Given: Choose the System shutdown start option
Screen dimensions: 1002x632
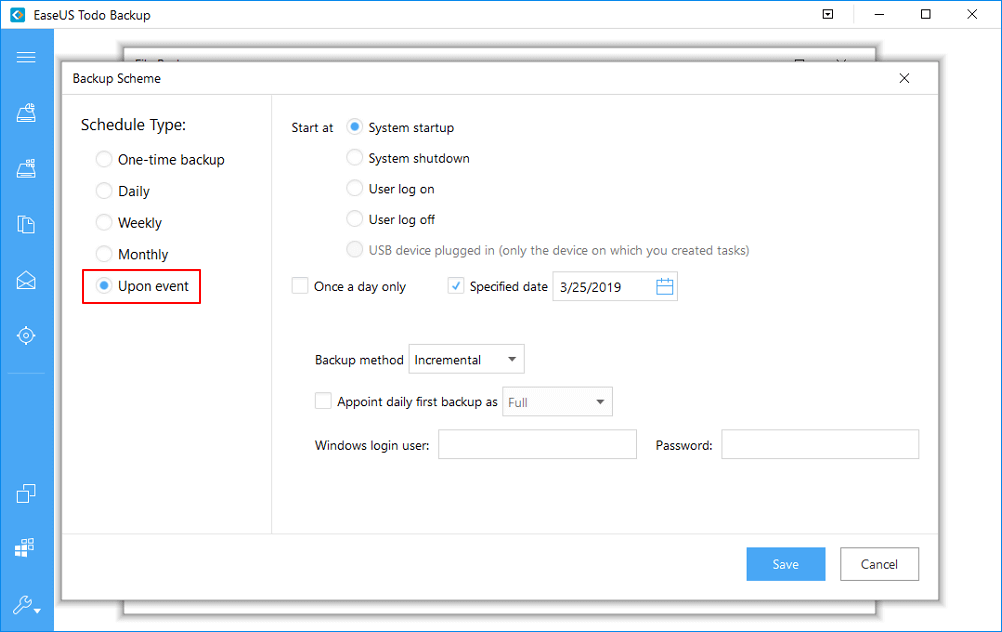Looking at the screenshot, I should (354, 158).
